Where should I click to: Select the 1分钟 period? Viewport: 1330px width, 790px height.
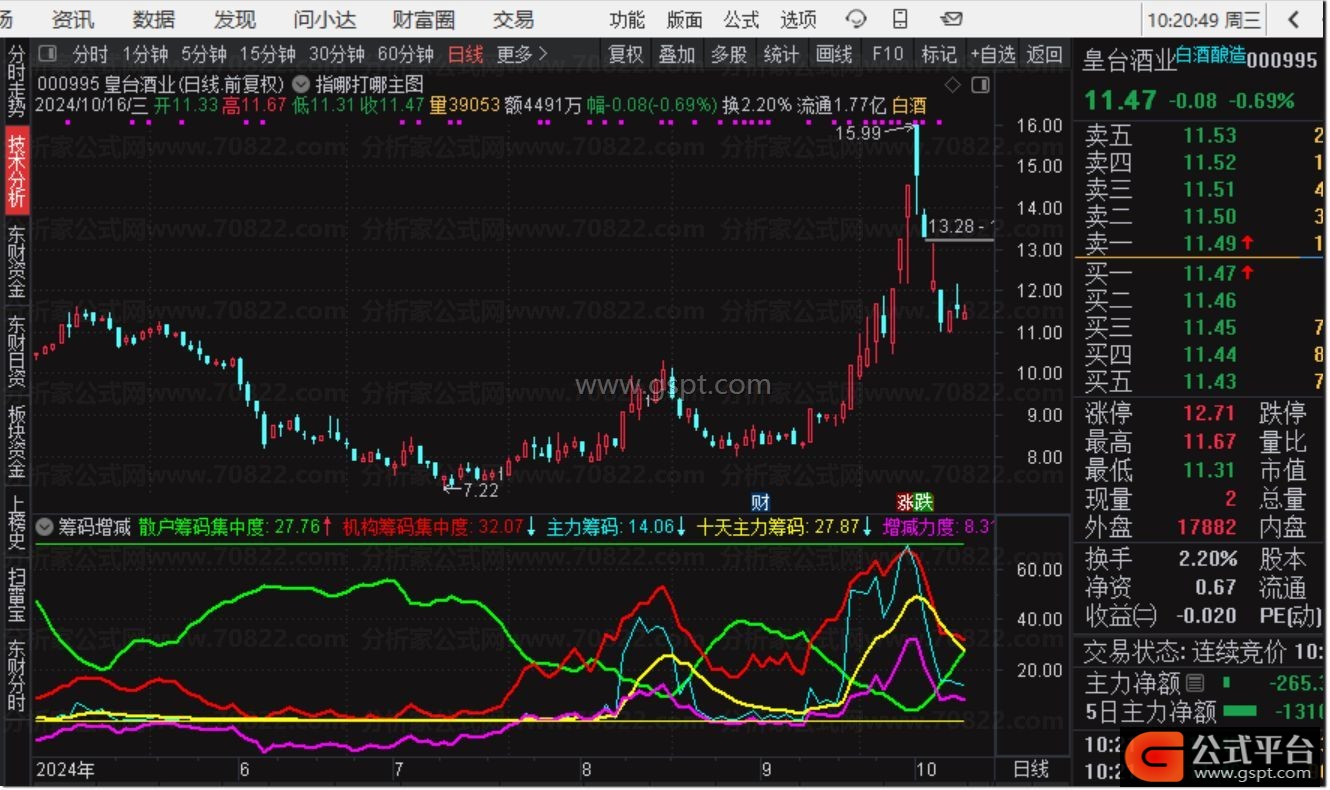(x=146, y=54)
